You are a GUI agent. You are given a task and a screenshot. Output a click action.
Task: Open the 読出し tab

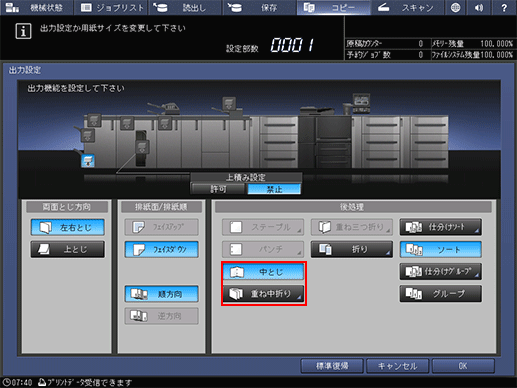pyautogui.click(x=185, y=7)
